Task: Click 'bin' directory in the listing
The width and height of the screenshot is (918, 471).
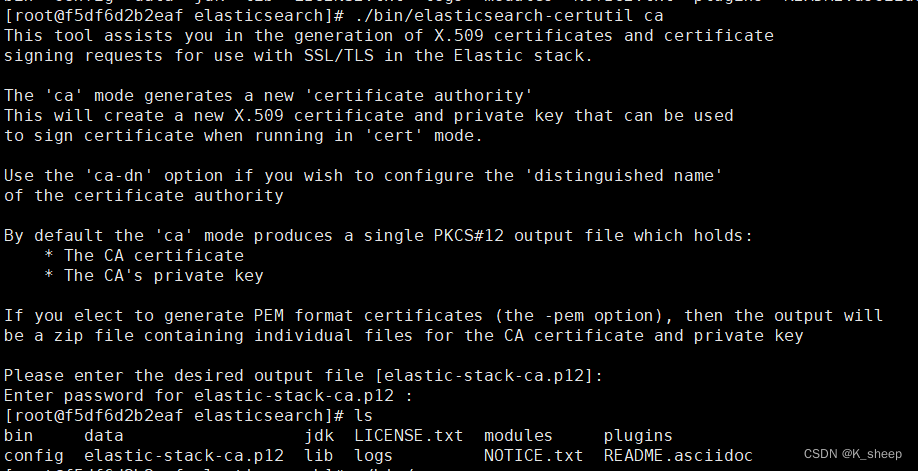Action: [x=19, y=436]
